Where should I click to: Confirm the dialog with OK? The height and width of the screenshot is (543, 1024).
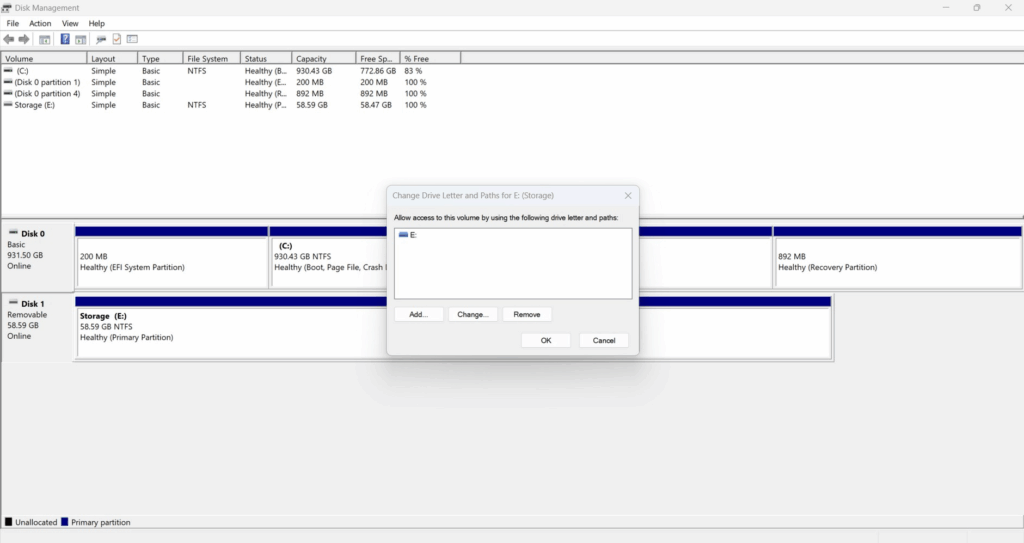point(546,340)
